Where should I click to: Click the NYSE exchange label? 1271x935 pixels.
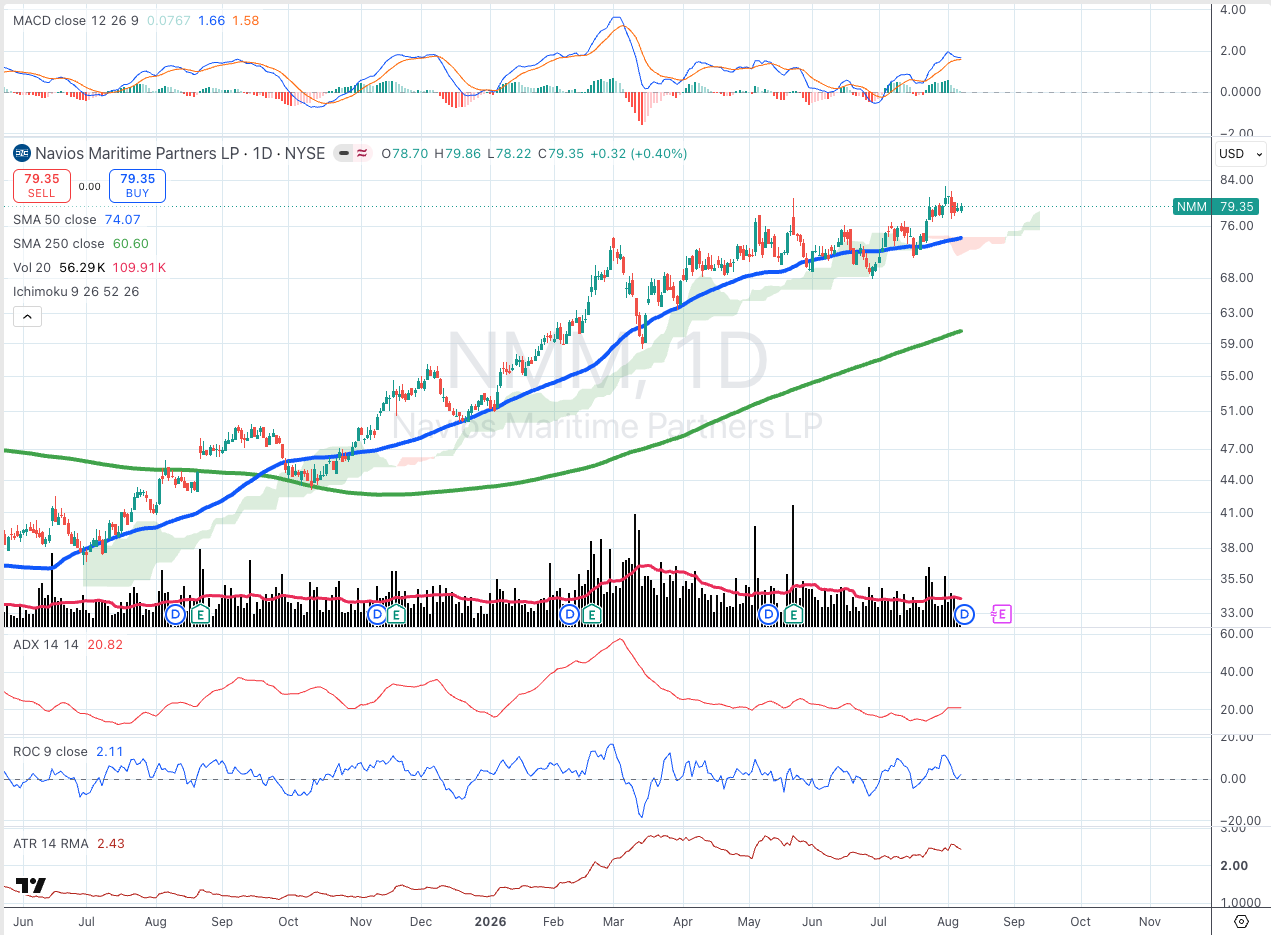[x=305, y=153]
